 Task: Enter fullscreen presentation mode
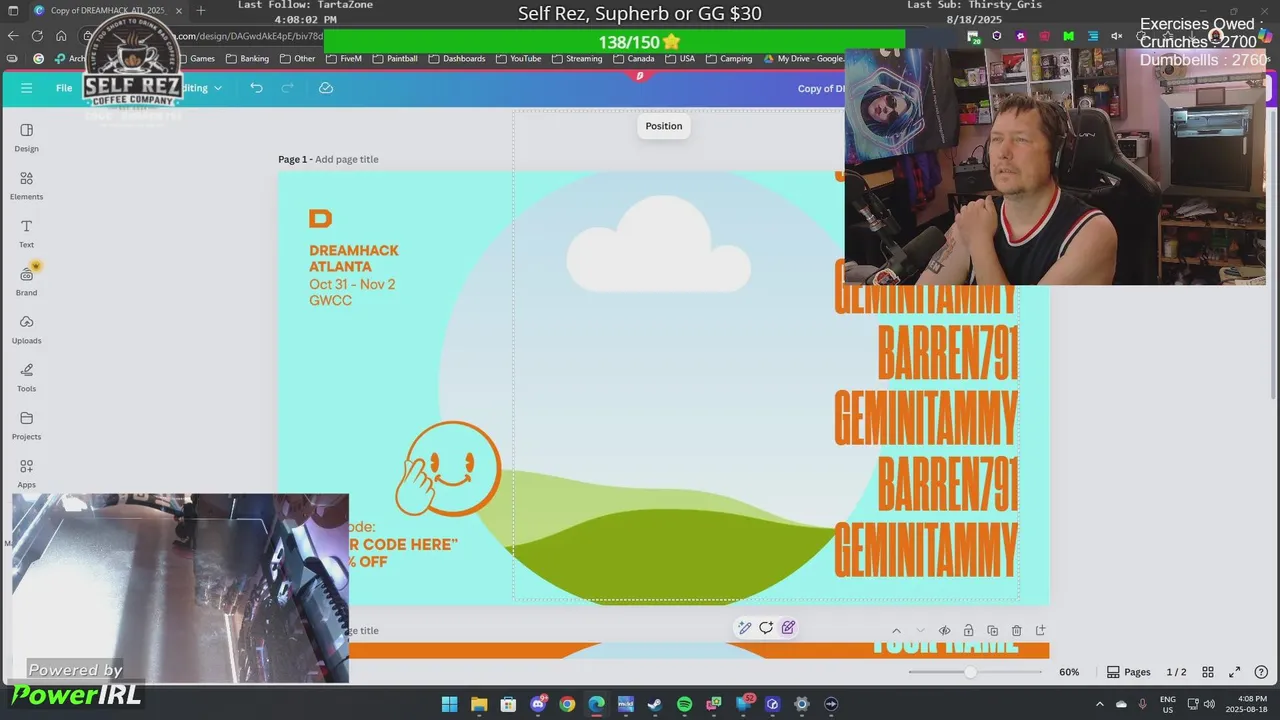(x=1234, y=672)
